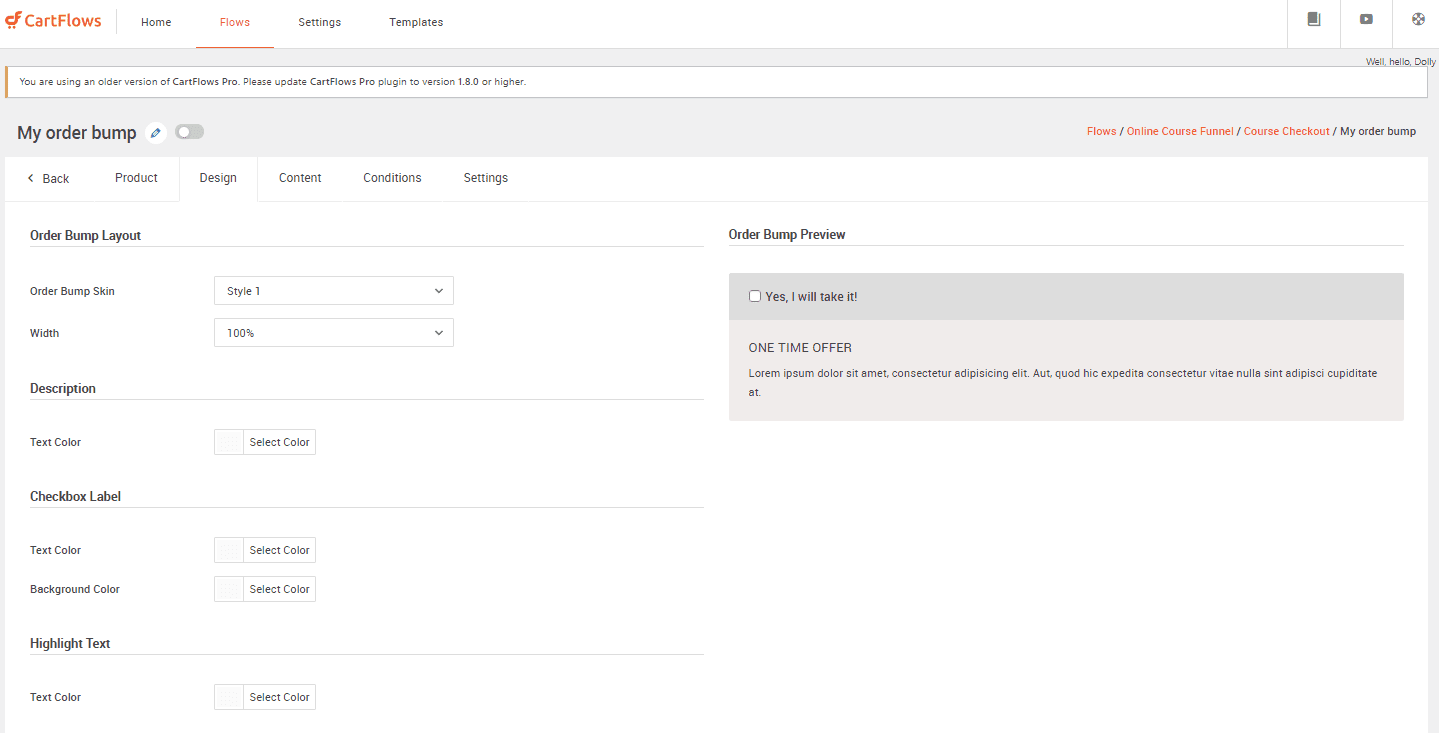Image resolution: width=1439 pixels, height=733 pixels.
Task: Open the video tutorials icon
Action: 1366,19
